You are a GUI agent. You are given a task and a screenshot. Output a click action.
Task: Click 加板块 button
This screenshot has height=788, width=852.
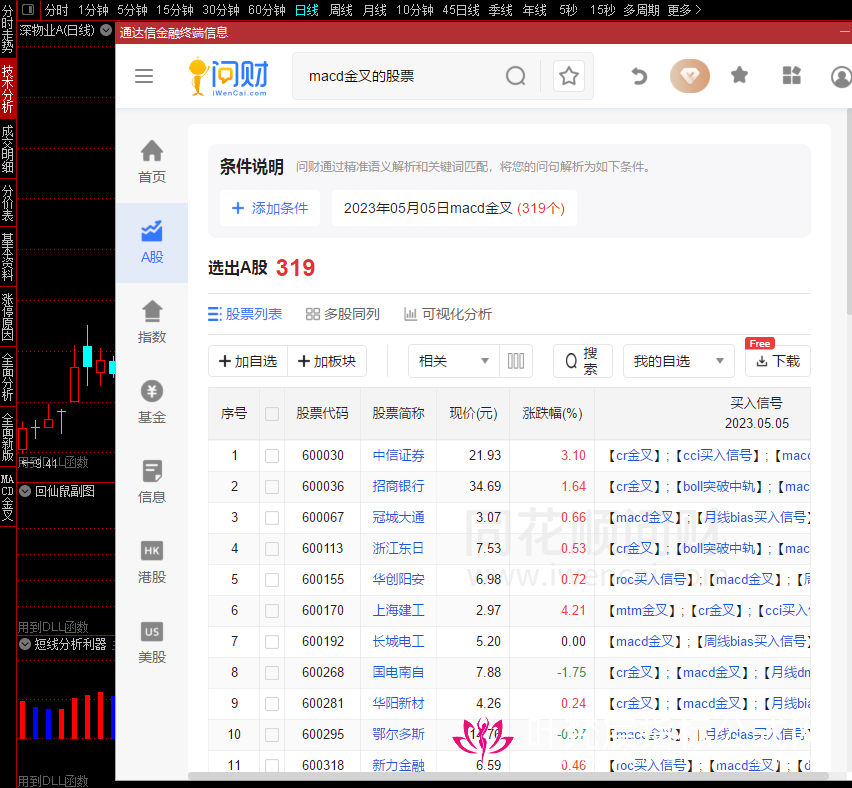[x=327, y=361]
